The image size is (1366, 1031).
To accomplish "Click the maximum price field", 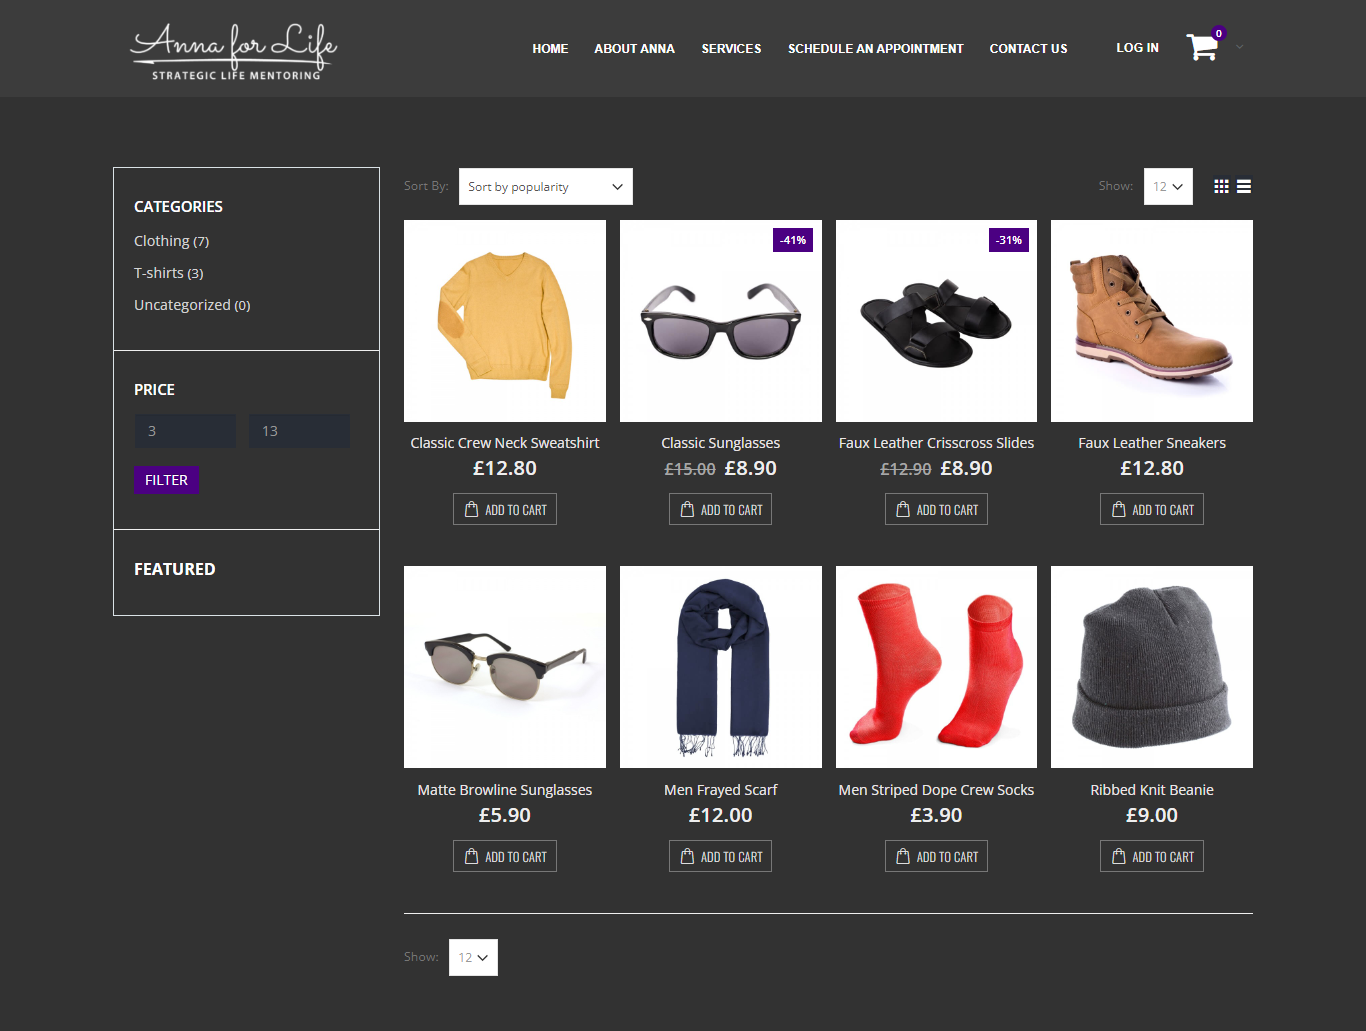I will [299, 431].
